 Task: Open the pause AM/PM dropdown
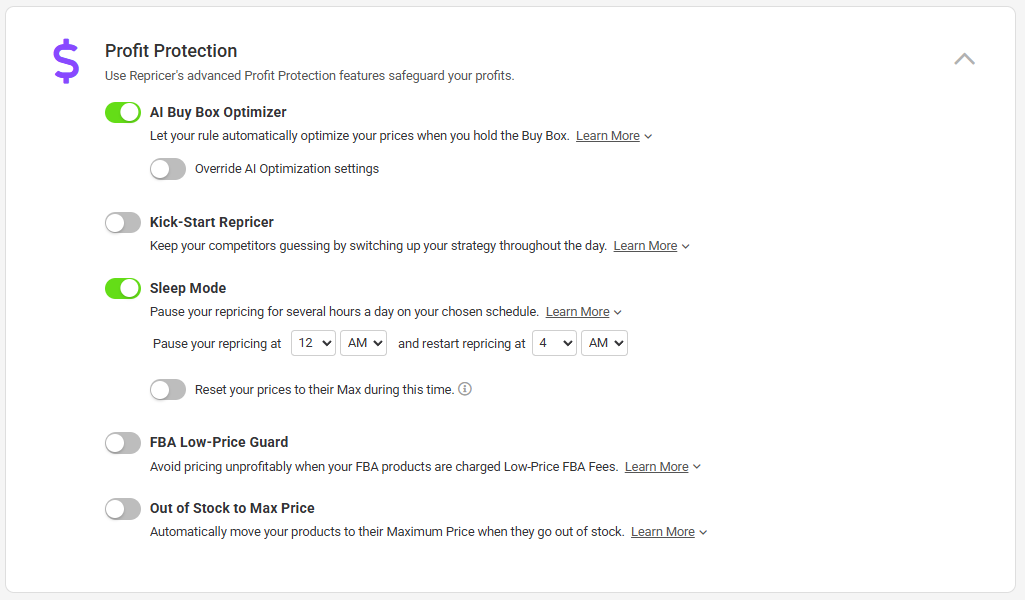363,343
